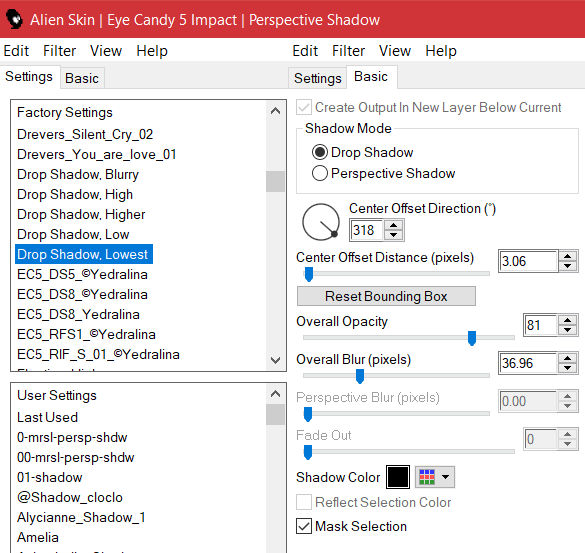
Task: Increase Overall Opacity with up arrow
Action: [567, 320]
